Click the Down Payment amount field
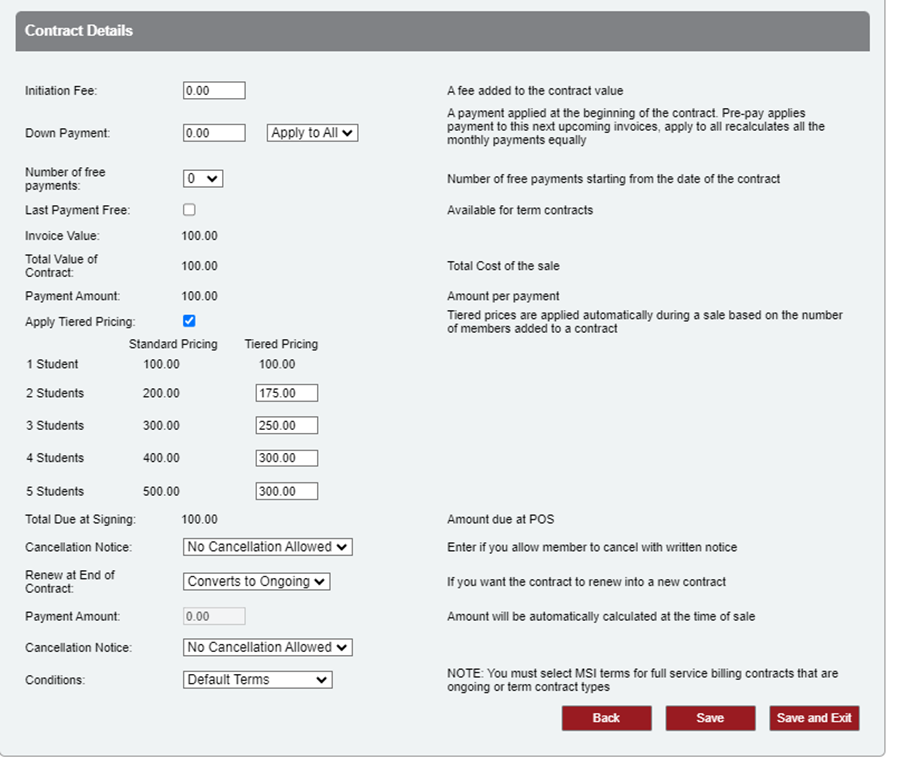 (214, 133)
